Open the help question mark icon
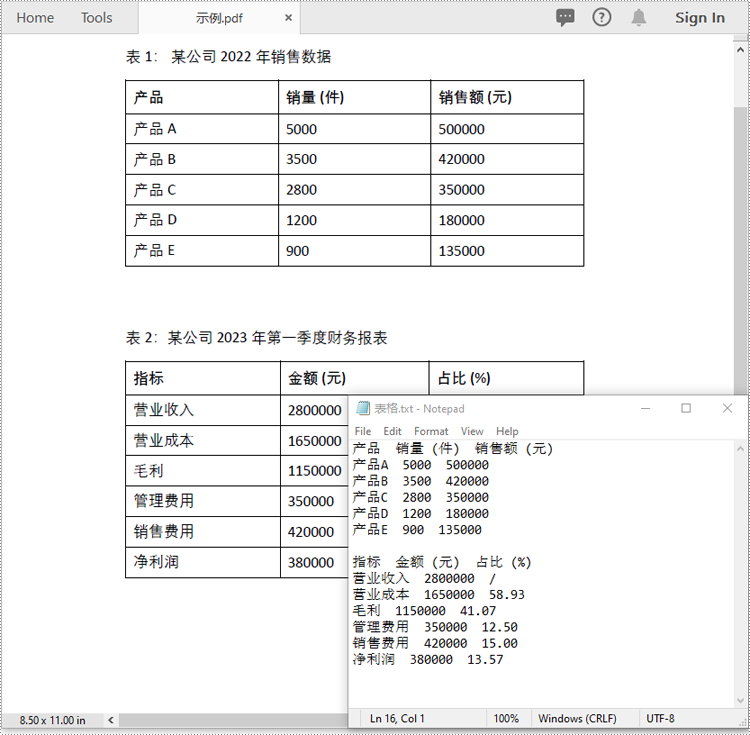750x735 pixels. click(601, 18)
